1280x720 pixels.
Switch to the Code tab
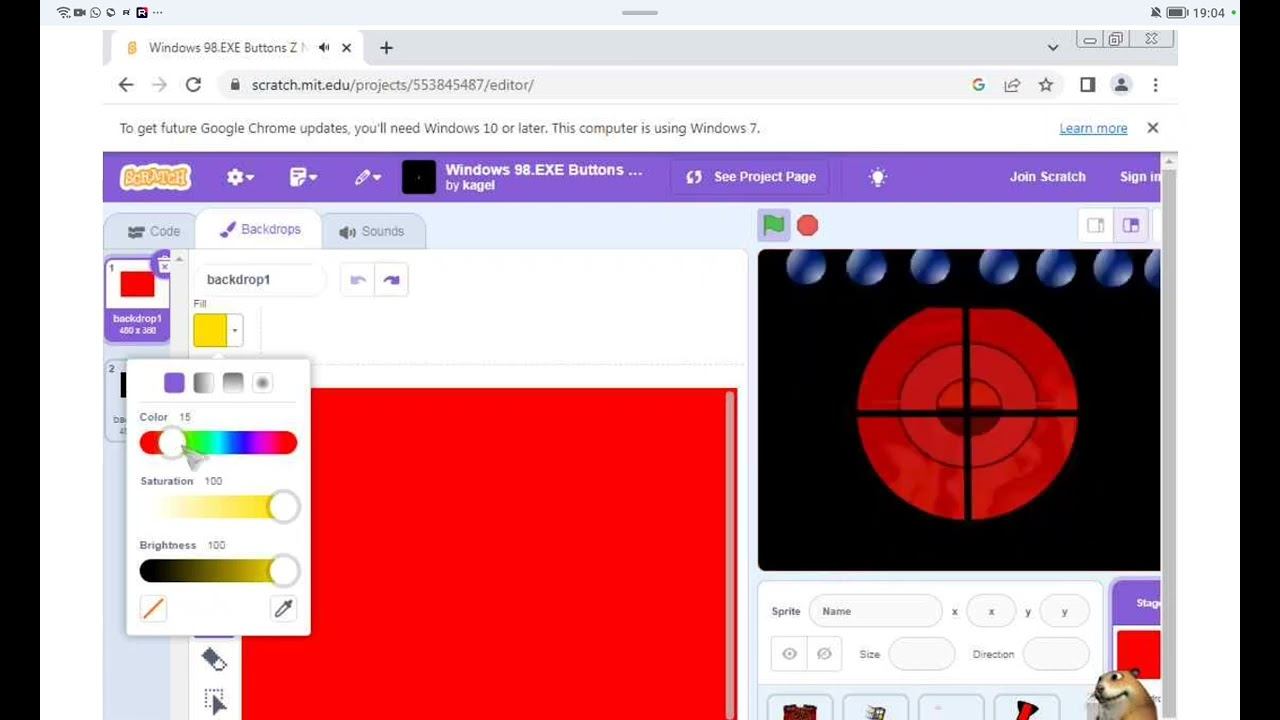click(153, 231)
